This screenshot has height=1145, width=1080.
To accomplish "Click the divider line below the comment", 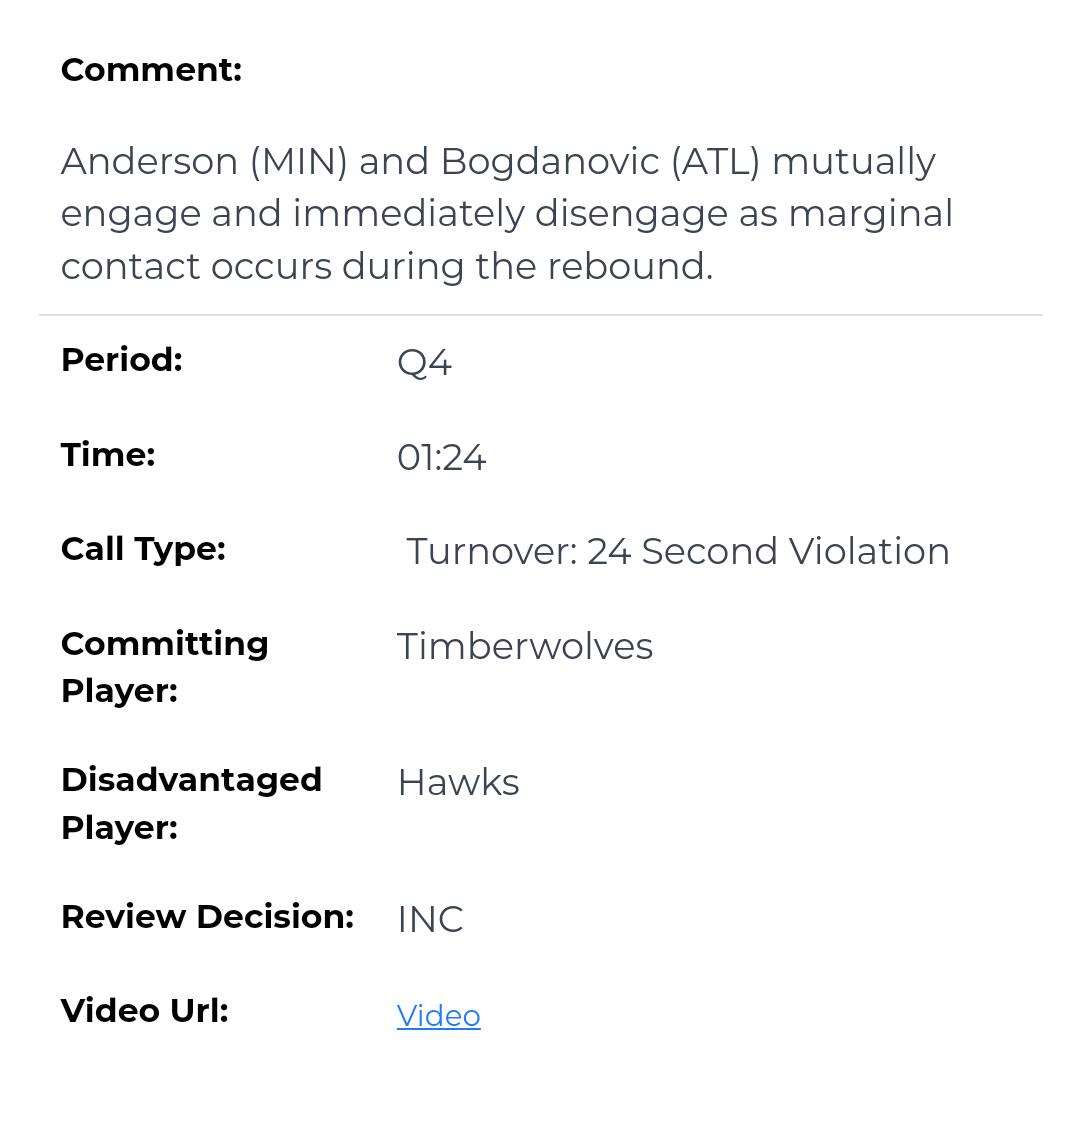I will pyautogui.click(x=540, y=315).
